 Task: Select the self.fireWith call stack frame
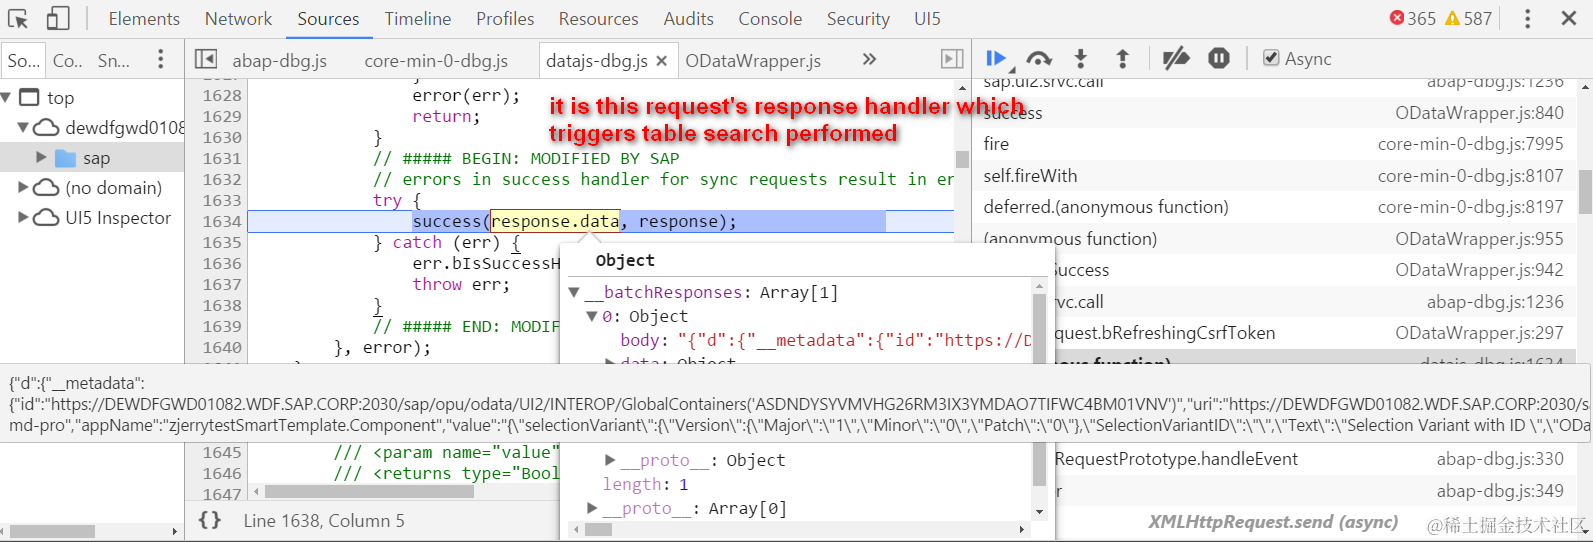pyautogui.click(x=1273, y=176)
